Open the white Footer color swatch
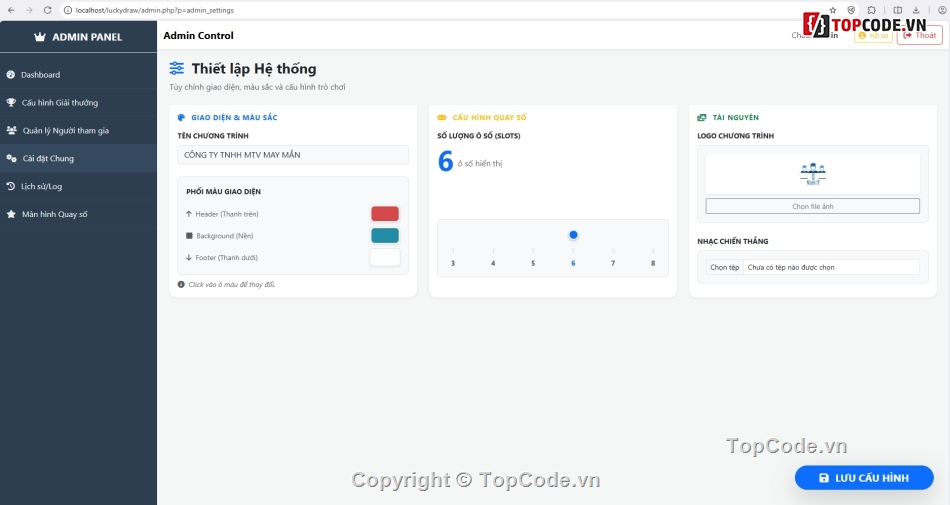The width and height of the screenshot is (950, 505). coord(385,257)
